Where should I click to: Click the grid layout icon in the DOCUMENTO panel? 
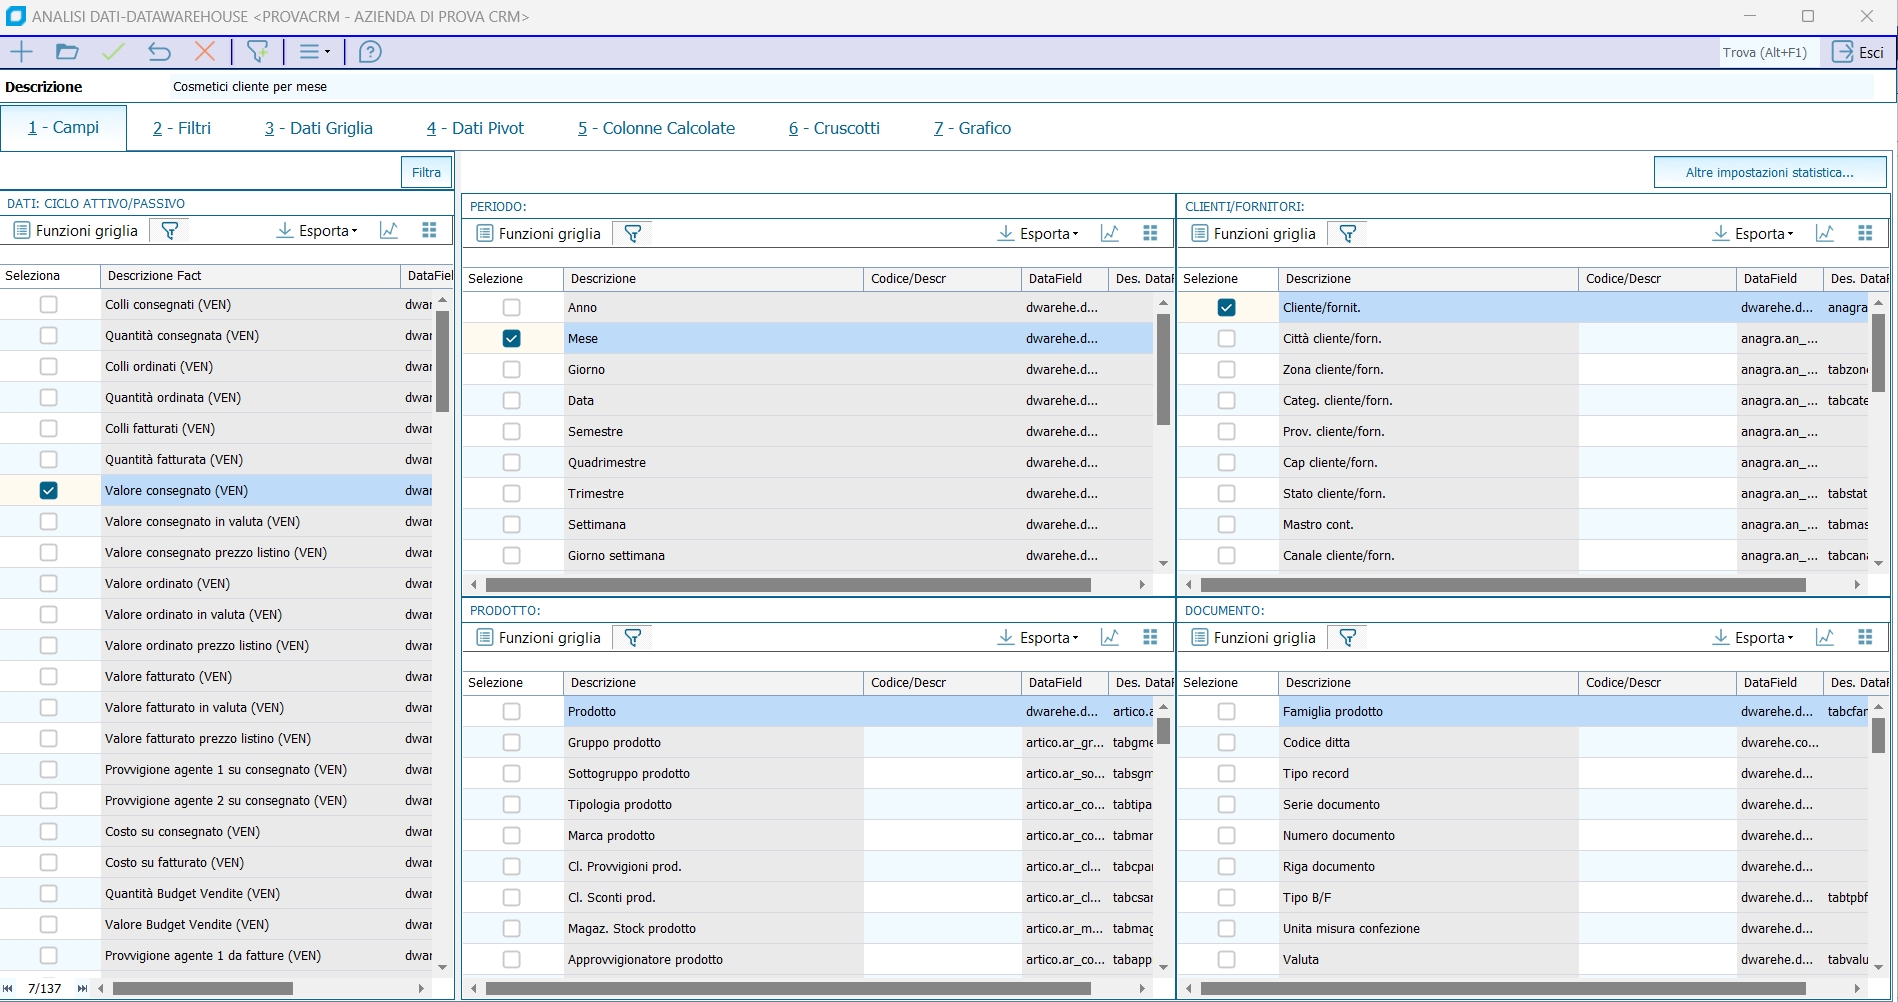(x=1865, y=638)
